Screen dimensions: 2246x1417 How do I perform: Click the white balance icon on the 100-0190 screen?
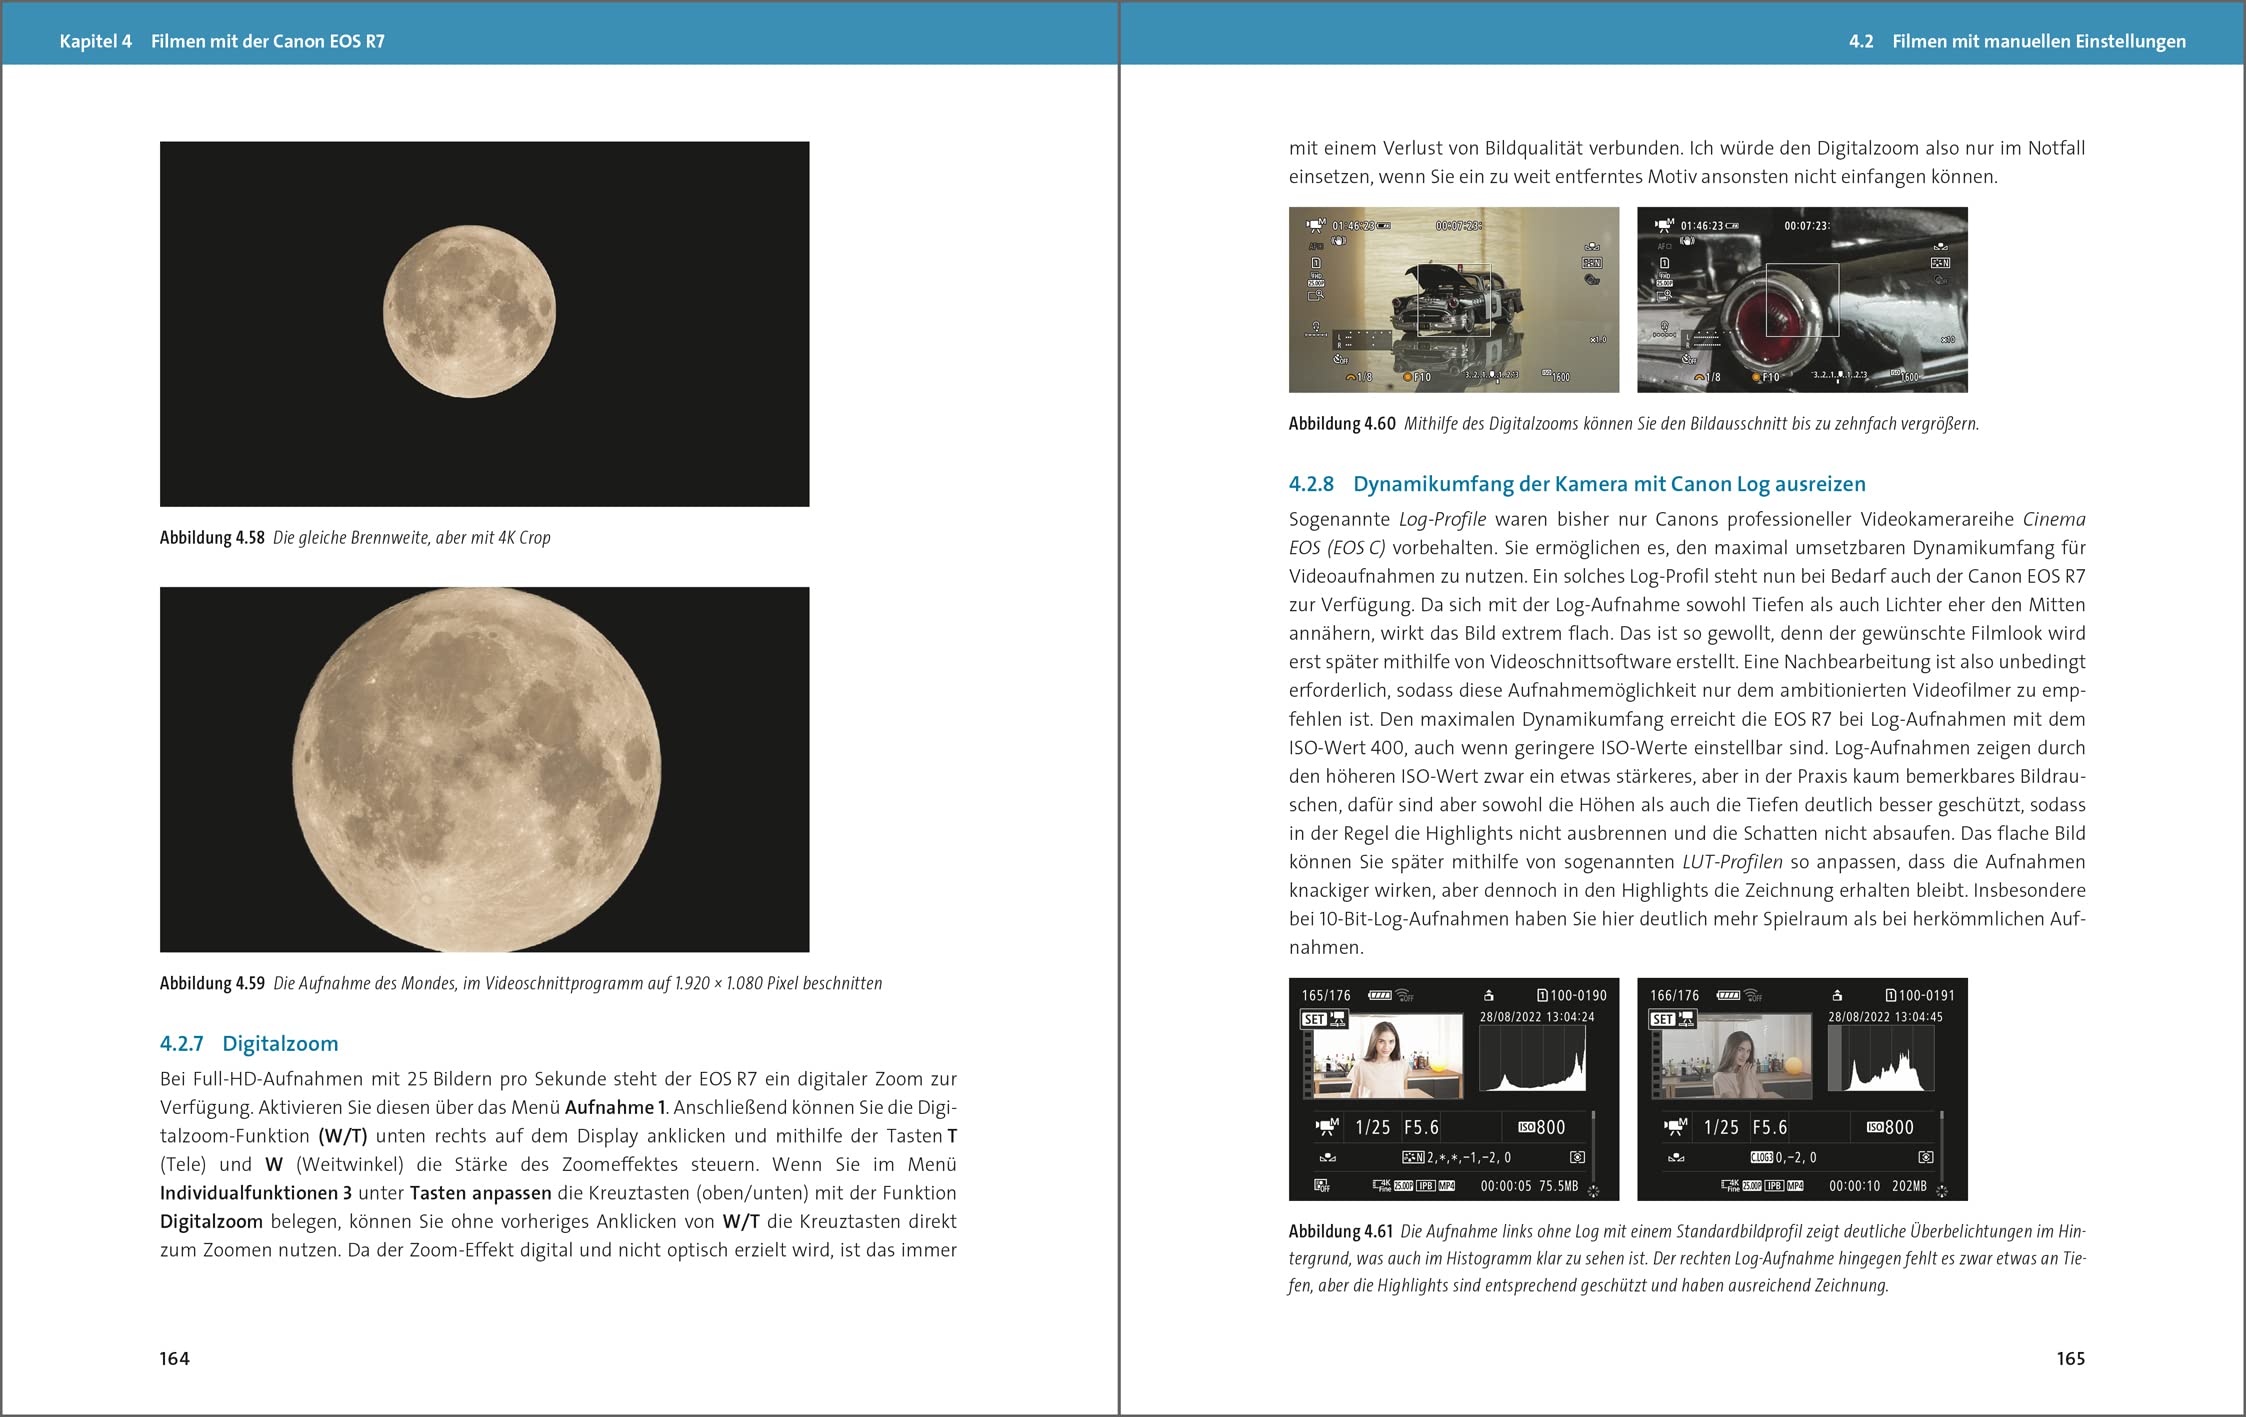[x=1327, y=1157]
